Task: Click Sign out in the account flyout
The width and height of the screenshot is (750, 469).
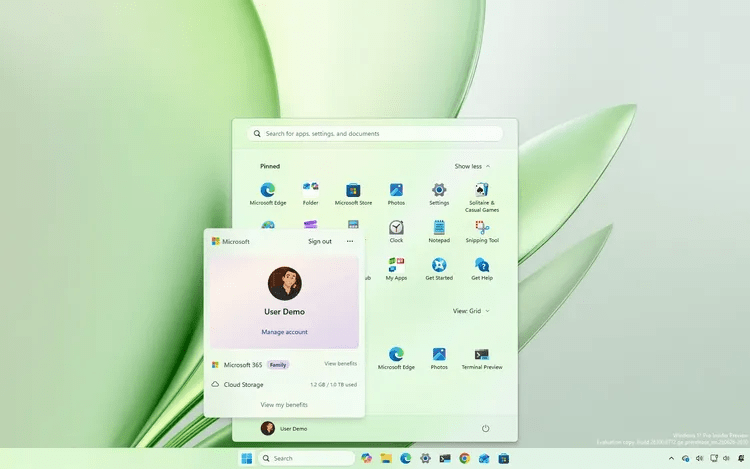Action: [320, 241]
